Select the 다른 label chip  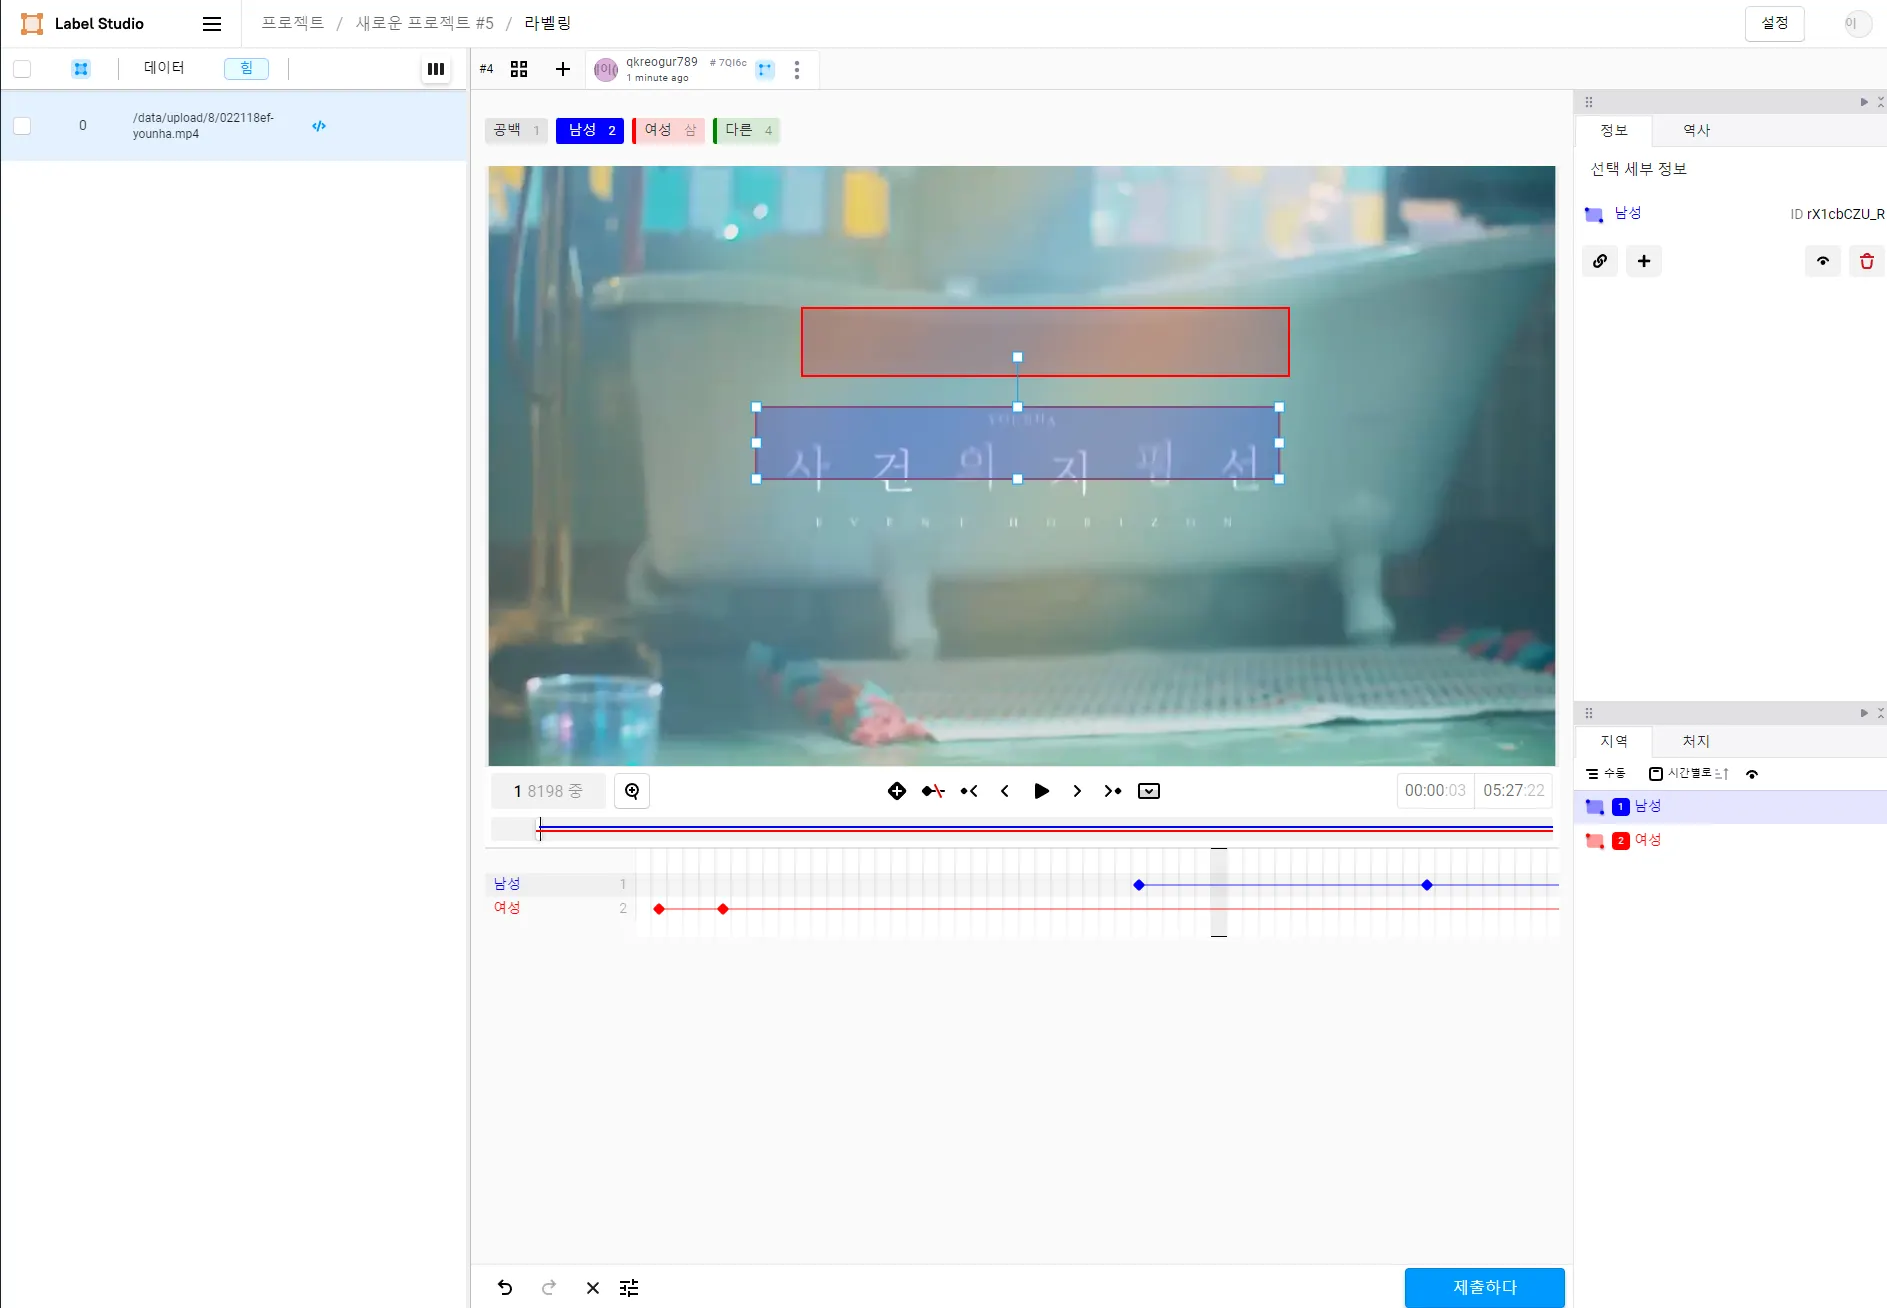pos(746,130)
